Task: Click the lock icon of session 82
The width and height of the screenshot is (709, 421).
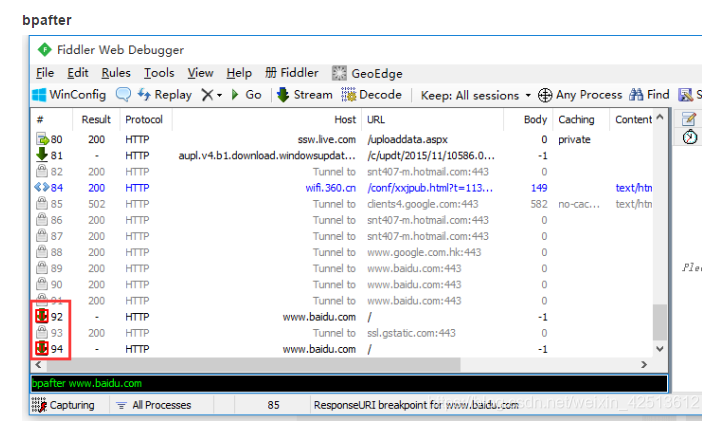Action: pos(42,171)
